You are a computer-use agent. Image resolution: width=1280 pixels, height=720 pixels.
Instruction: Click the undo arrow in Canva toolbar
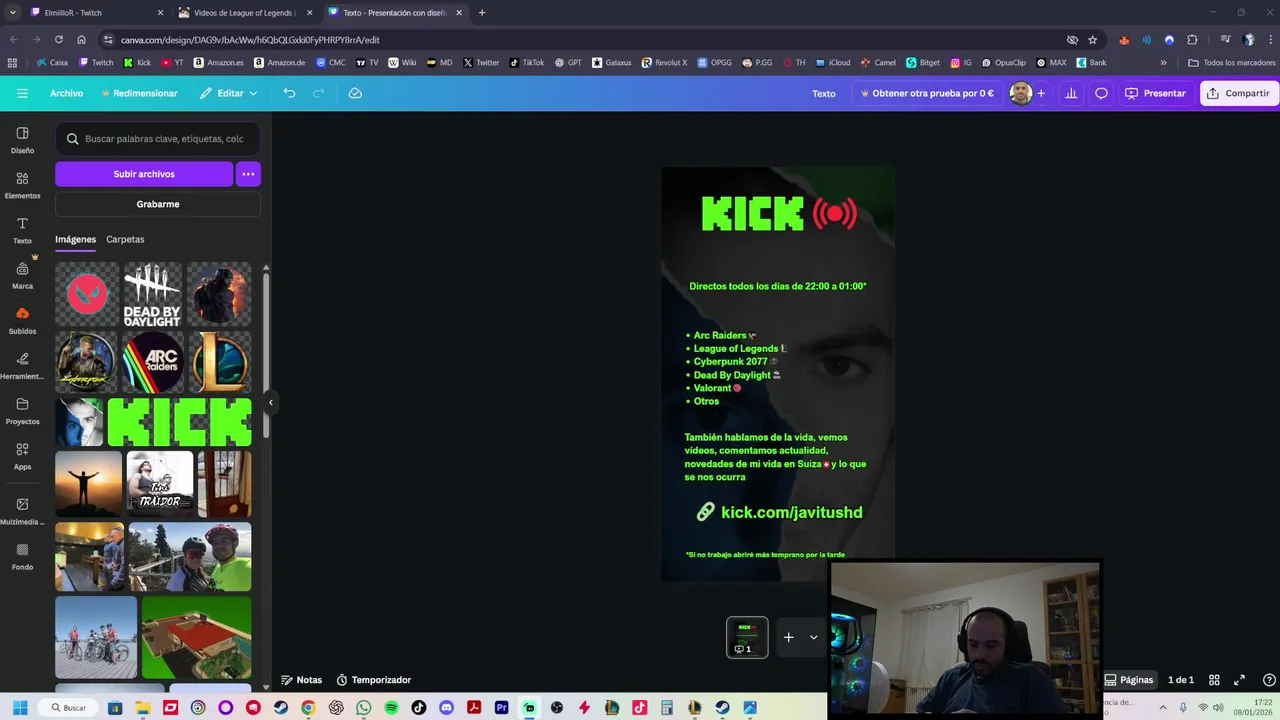pos(289,93)
